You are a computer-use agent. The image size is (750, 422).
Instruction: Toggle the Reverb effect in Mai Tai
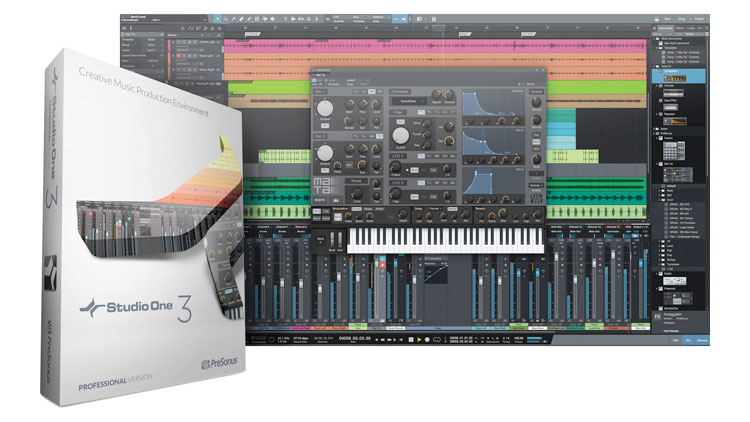pyautogui.click(x=480, y=209)
